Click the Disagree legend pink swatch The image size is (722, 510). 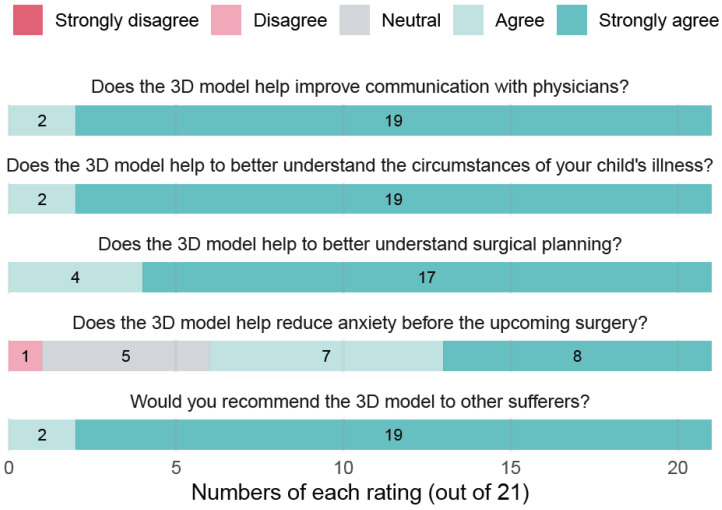click(226, 20)
